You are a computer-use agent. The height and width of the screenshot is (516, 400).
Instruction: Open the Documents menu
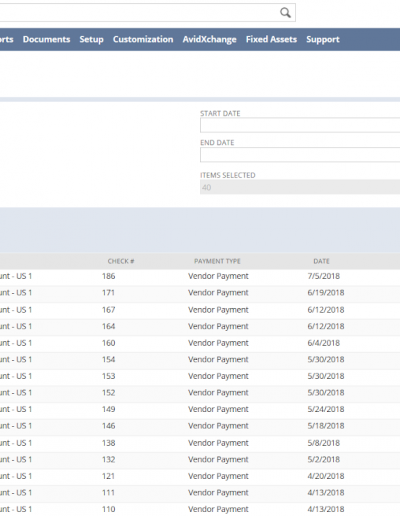[46, 39]
